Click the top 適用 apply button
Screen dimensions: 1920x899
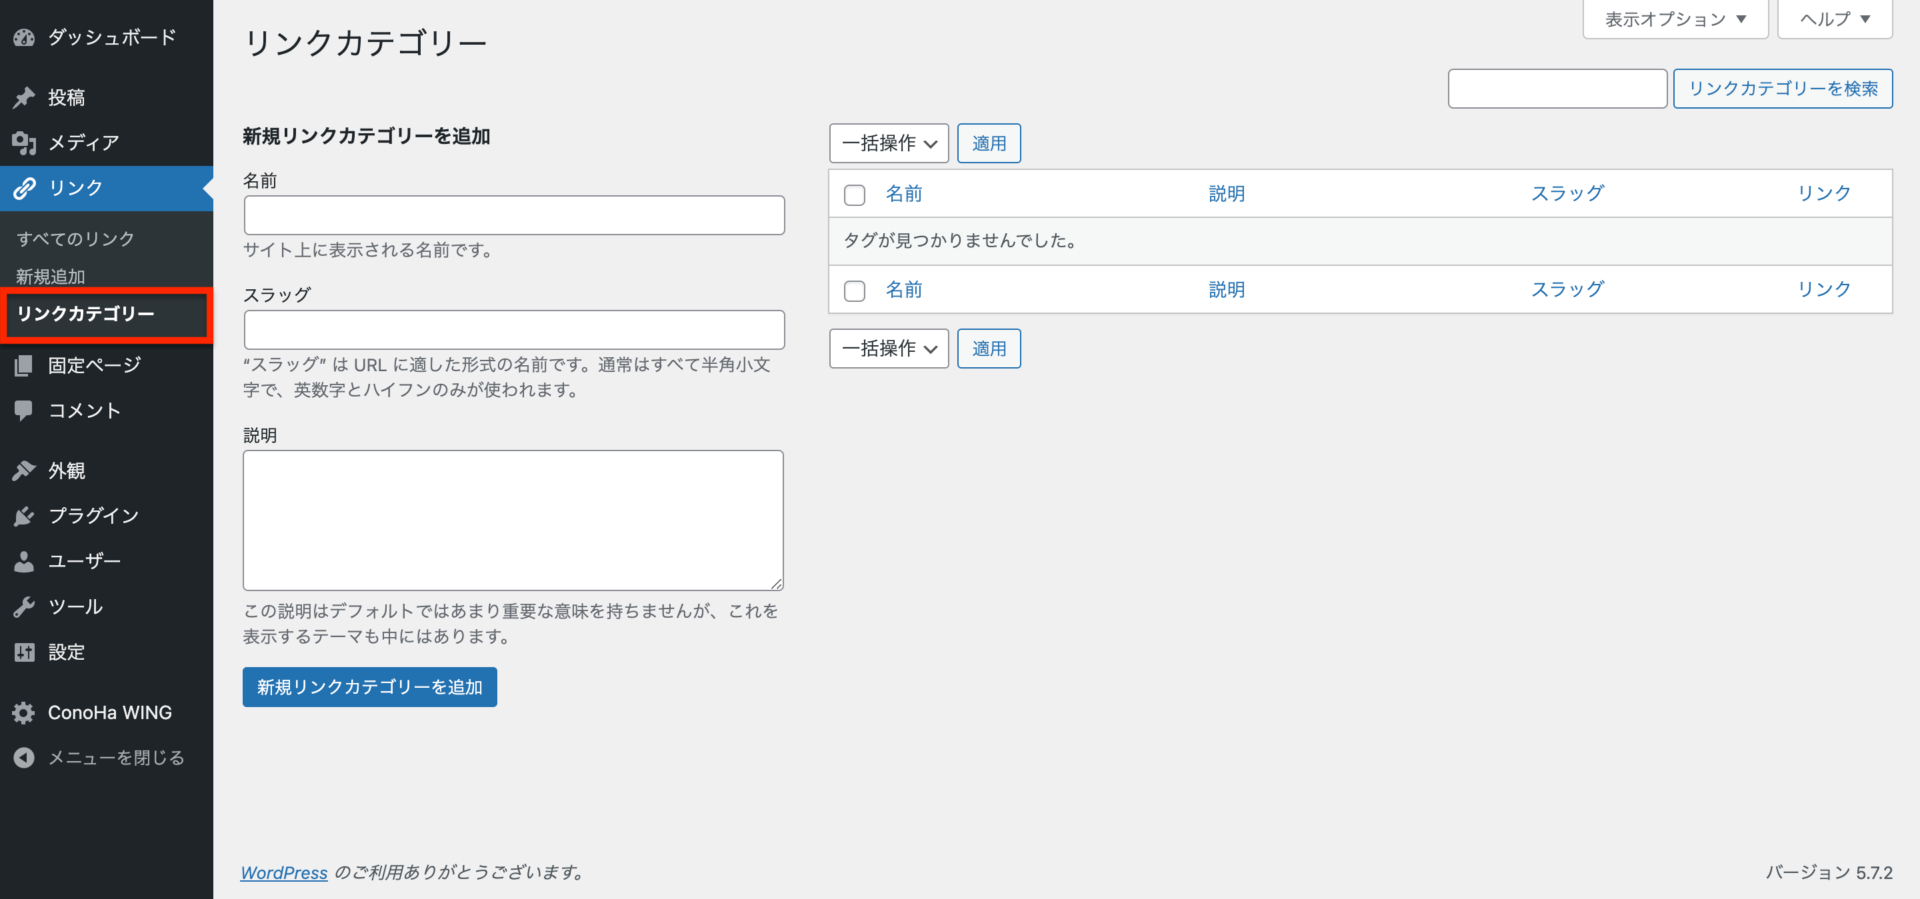pos(989,143)
